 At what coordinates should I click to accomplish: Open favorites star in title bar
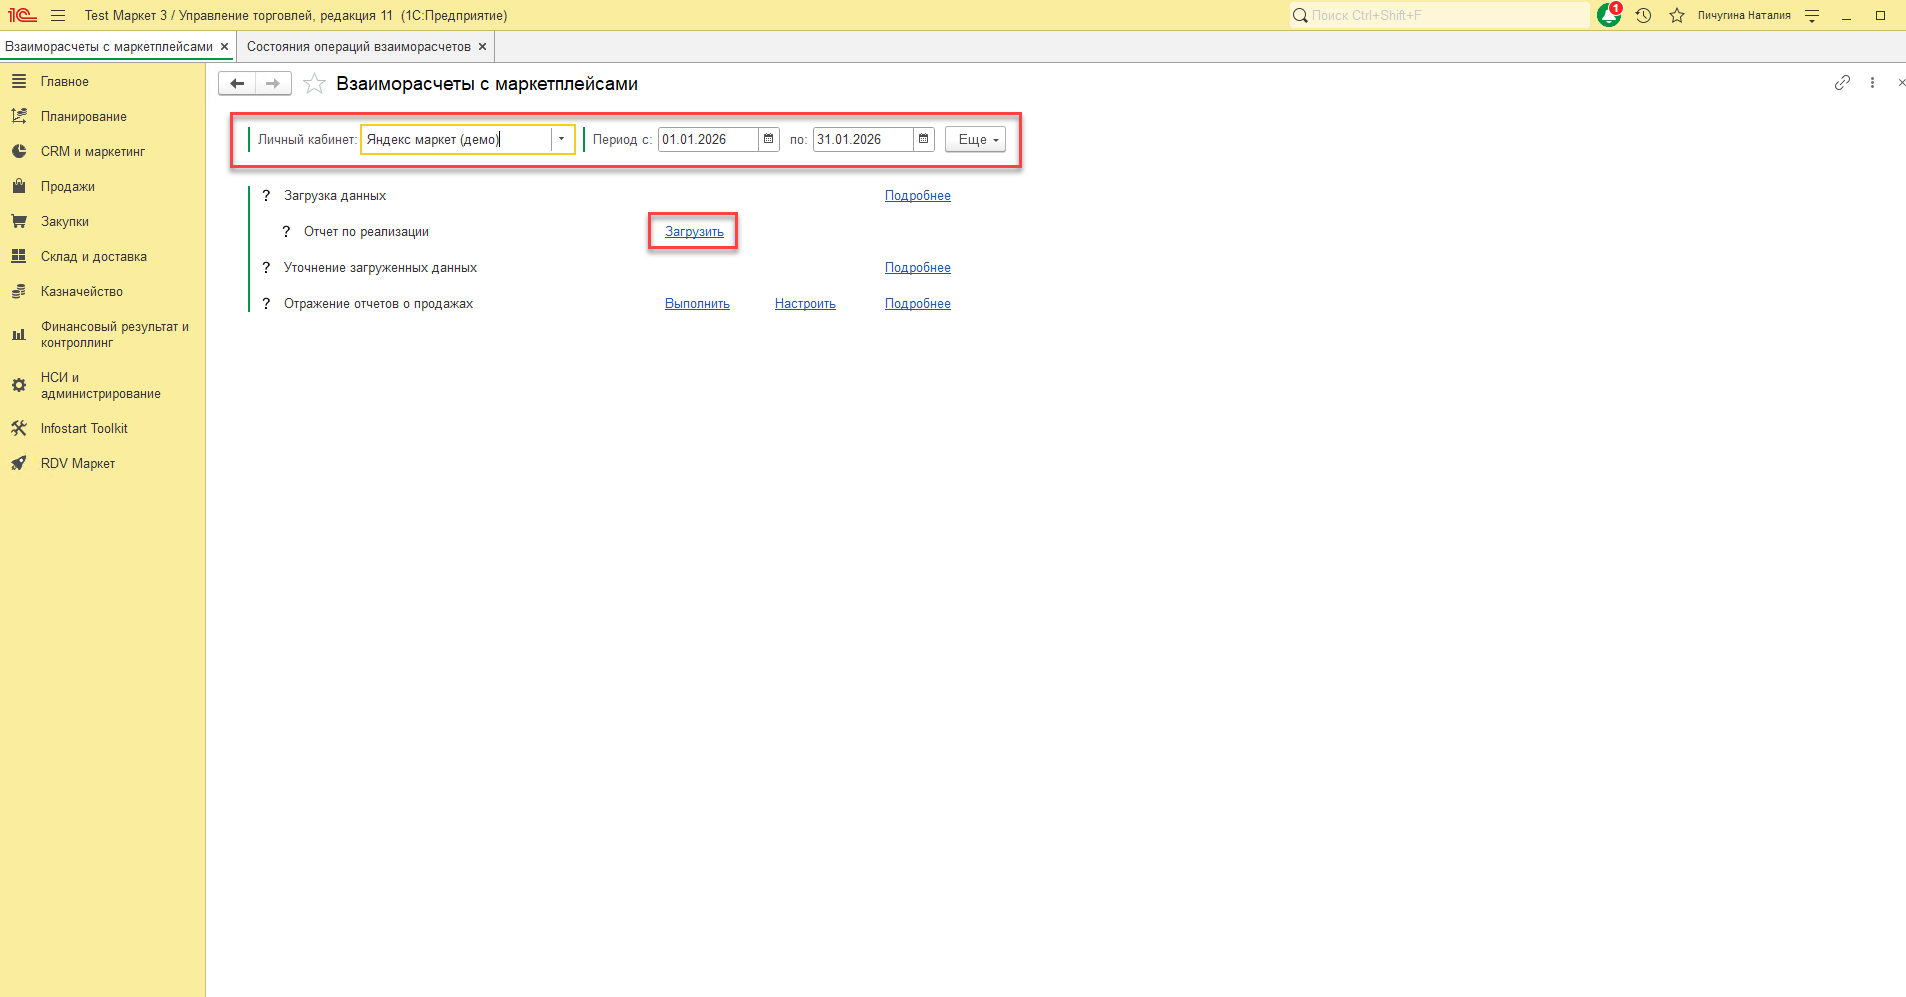[1677, 15]
